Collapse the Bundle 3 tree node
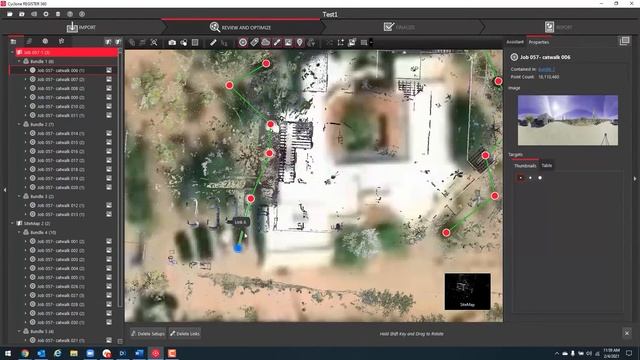This screenshot has width=640, height=360. pos(19,196)
